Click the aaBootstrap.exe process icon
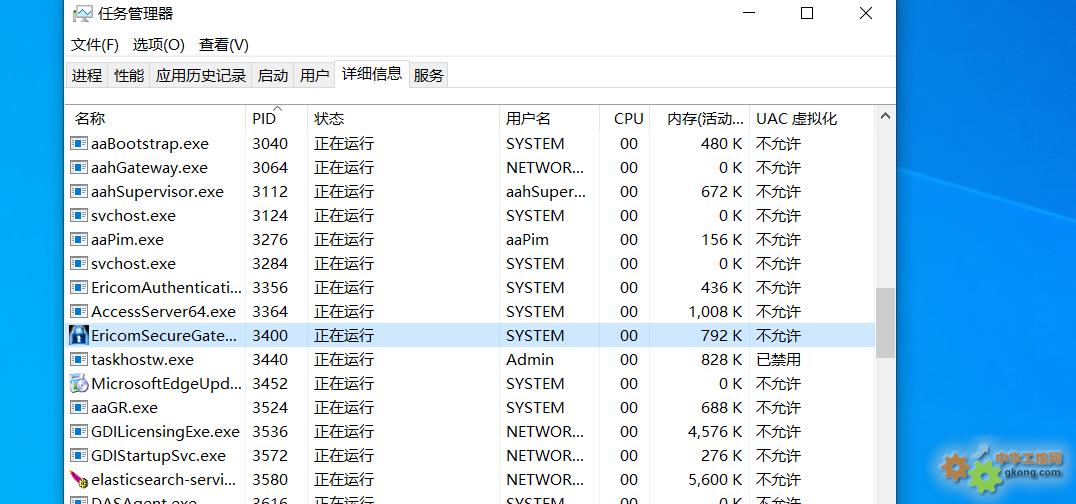The width and height of the screenshot is (1076, 504). (x=80, y=144)
